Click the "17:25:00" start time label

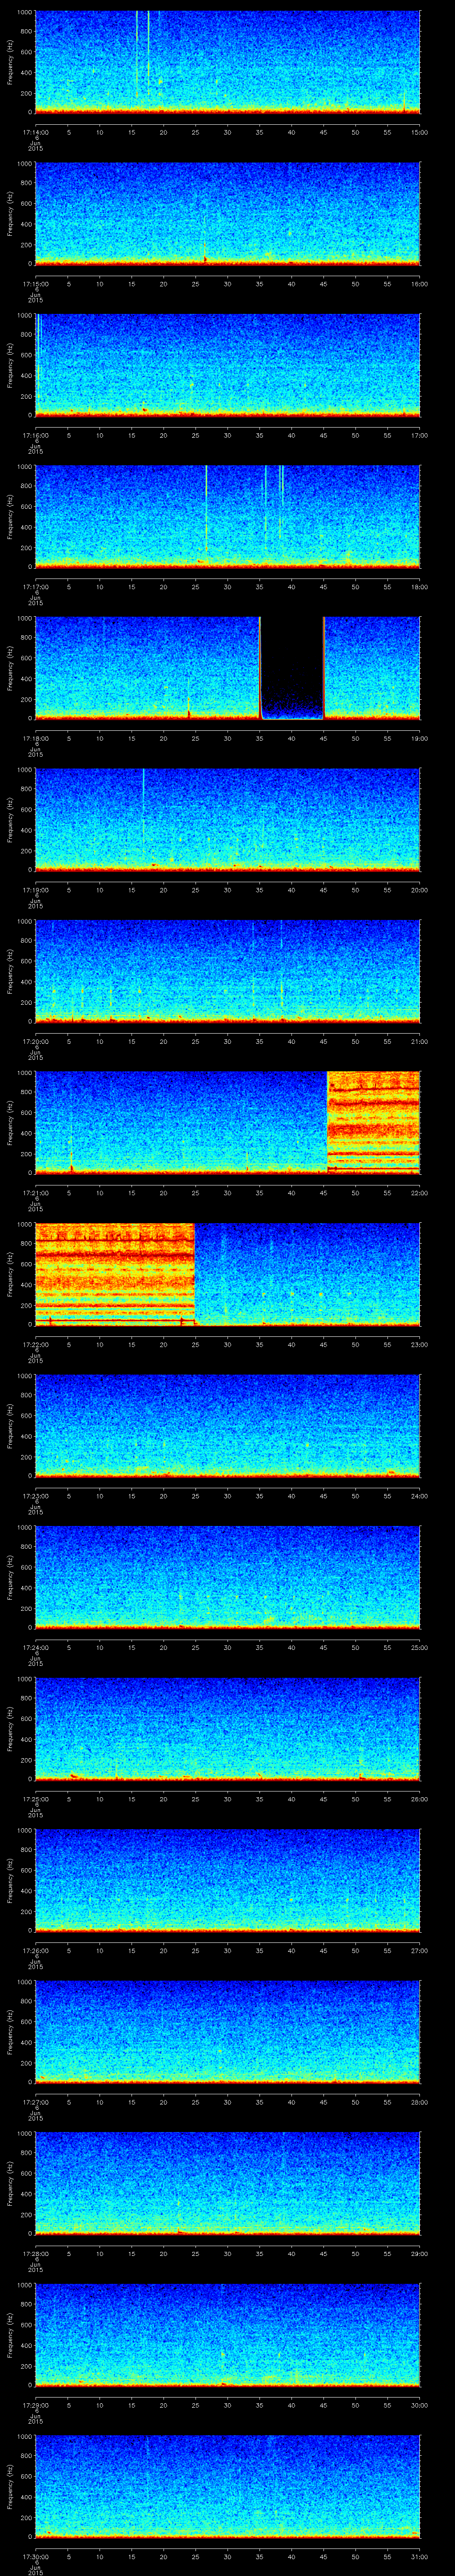(x=35, y=1799)
